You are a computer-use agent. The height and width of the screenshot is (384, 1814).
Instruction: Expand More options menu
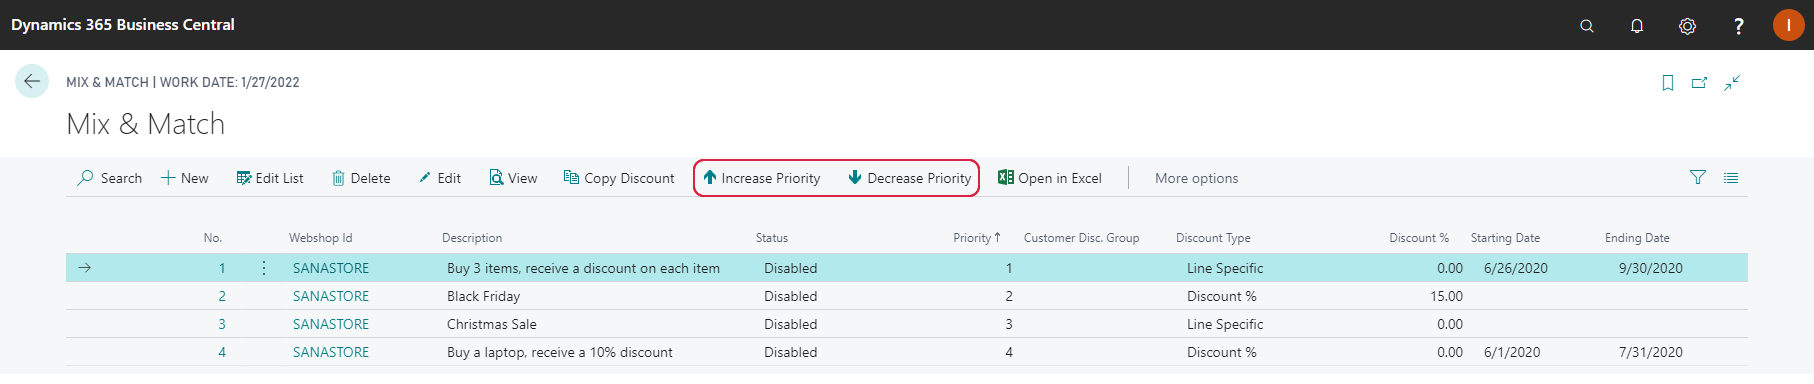(x=1196, y=178)
